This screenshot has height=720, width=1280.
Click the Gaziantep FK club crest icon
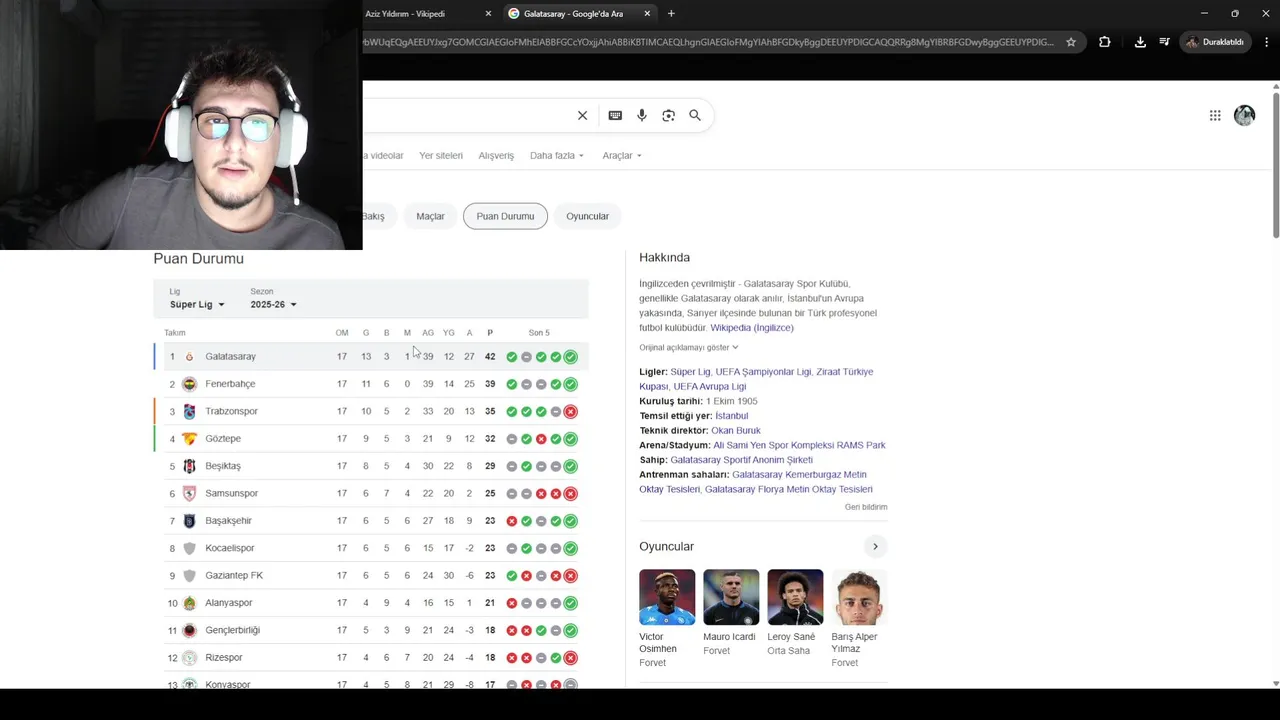coord(189,576)
